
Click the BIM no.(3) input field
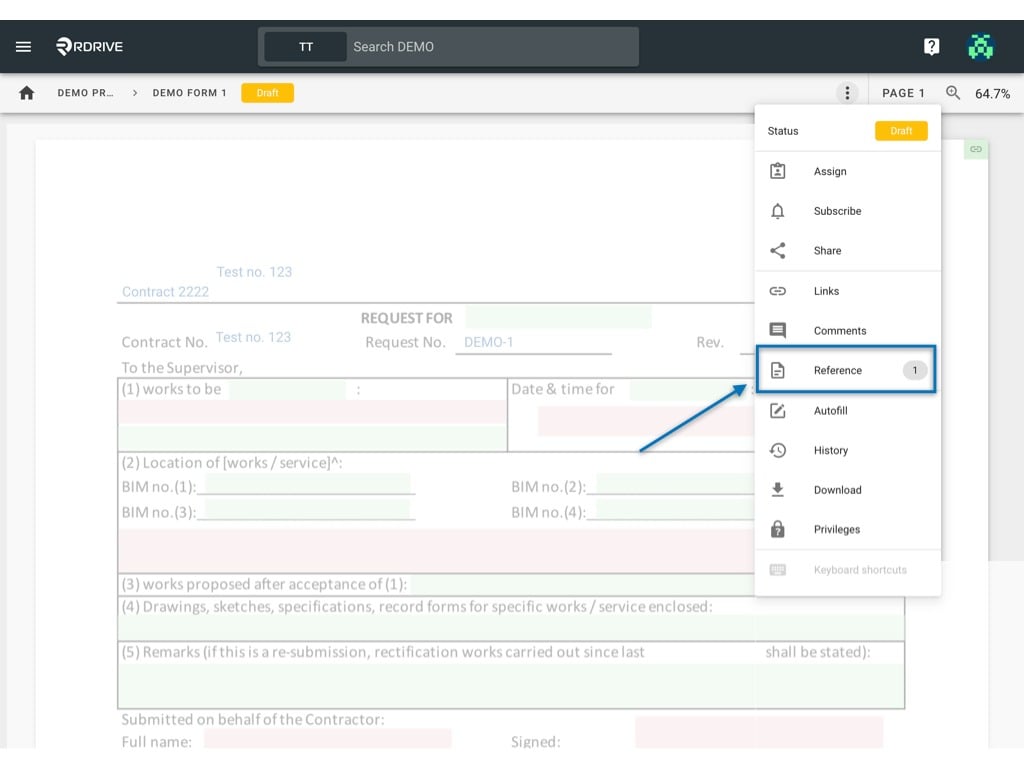coord(306,510)
